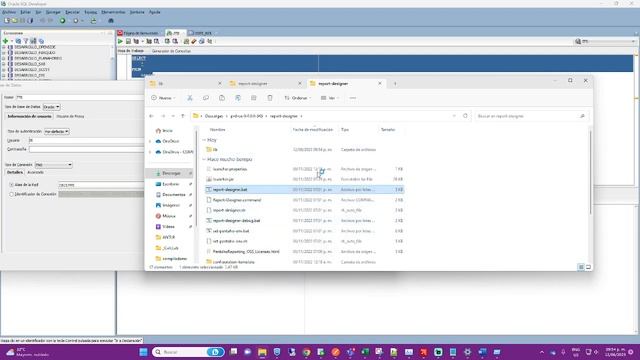Open File Explorer from the taskbar

click(x=262, y=352)
